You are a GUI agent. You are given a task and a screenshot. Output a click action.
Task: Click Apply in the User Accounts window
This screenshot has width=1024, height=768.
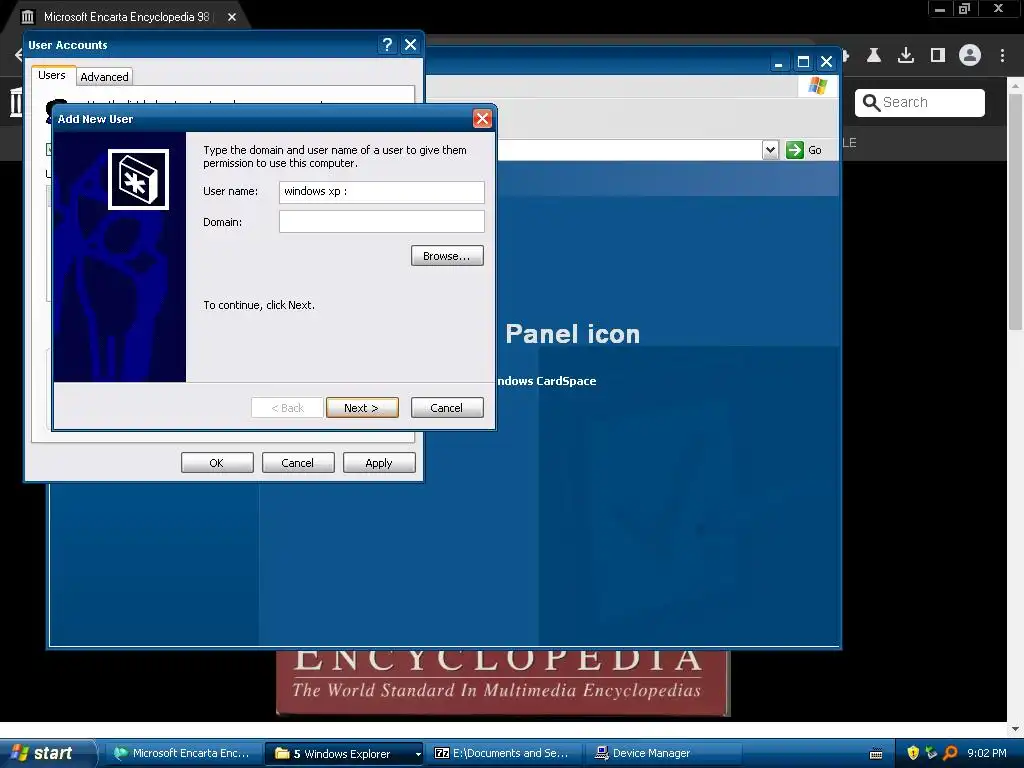tap(379, 462)
